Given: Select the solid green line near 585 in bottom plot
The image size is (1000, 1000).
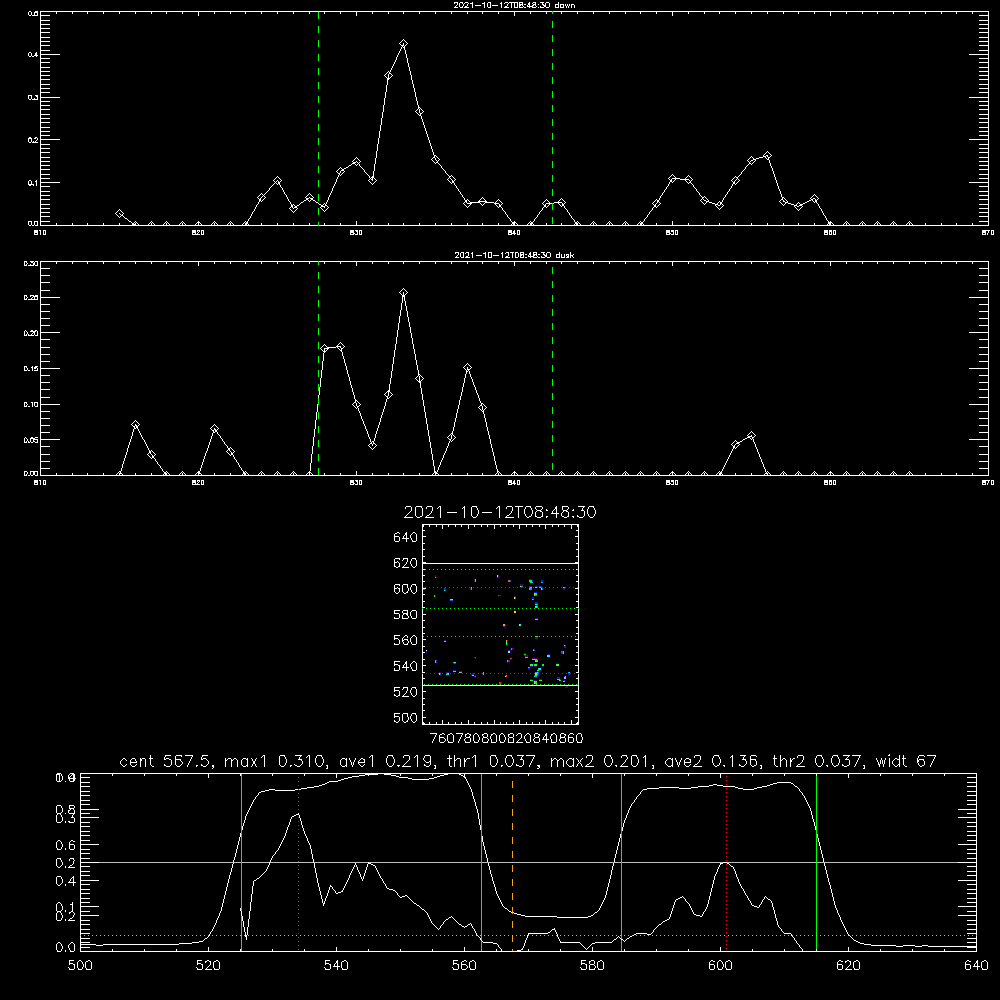Looking at the screenshot, I should click(621, 862).
